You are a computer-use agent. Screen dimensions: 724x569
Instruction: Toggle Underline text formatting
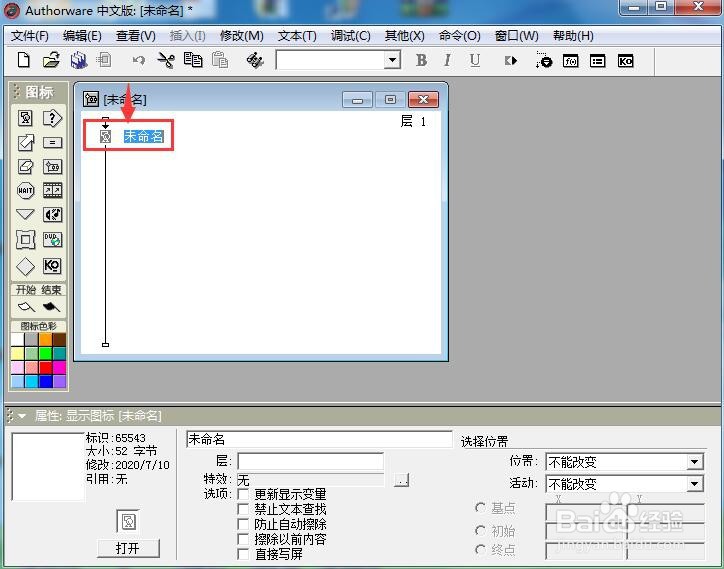475,61
